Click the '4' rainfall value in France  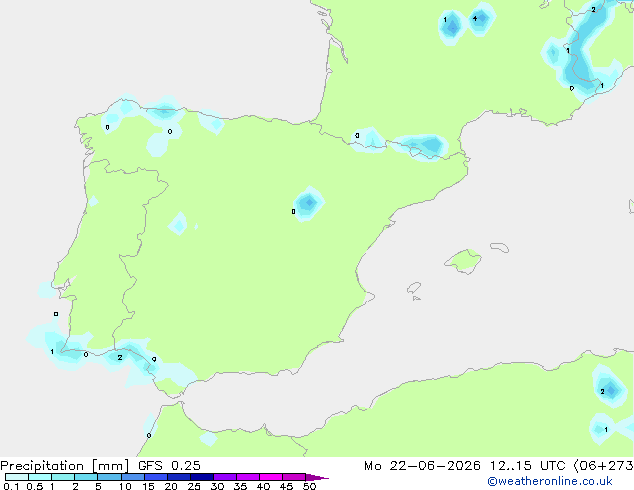point(475,18)
